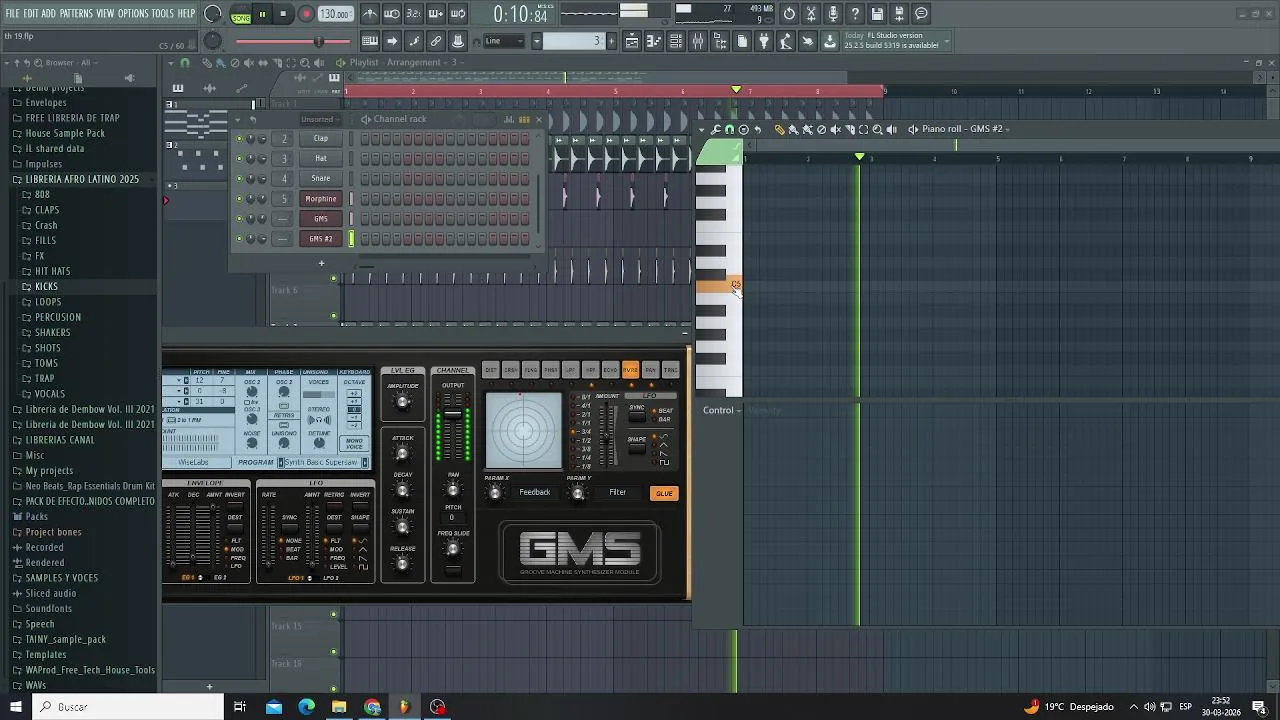1280x720 pixels.
Task: Open the OPTIONS menu
Action: (x=133, y=14)
